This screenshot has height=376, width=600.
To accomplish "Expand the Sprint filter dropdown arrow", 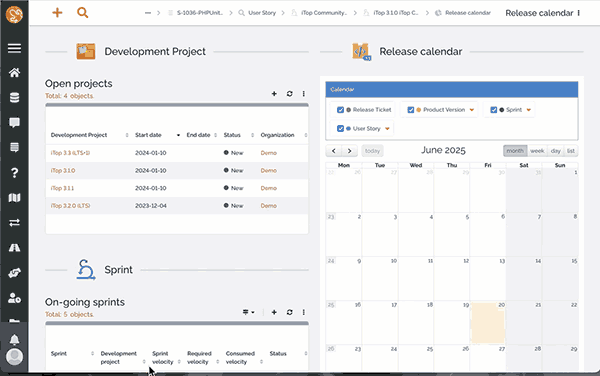I will (x=528, y=110).
